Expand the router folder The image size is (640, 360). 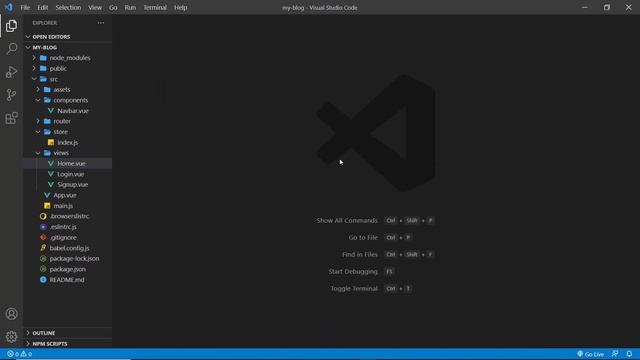67,121
